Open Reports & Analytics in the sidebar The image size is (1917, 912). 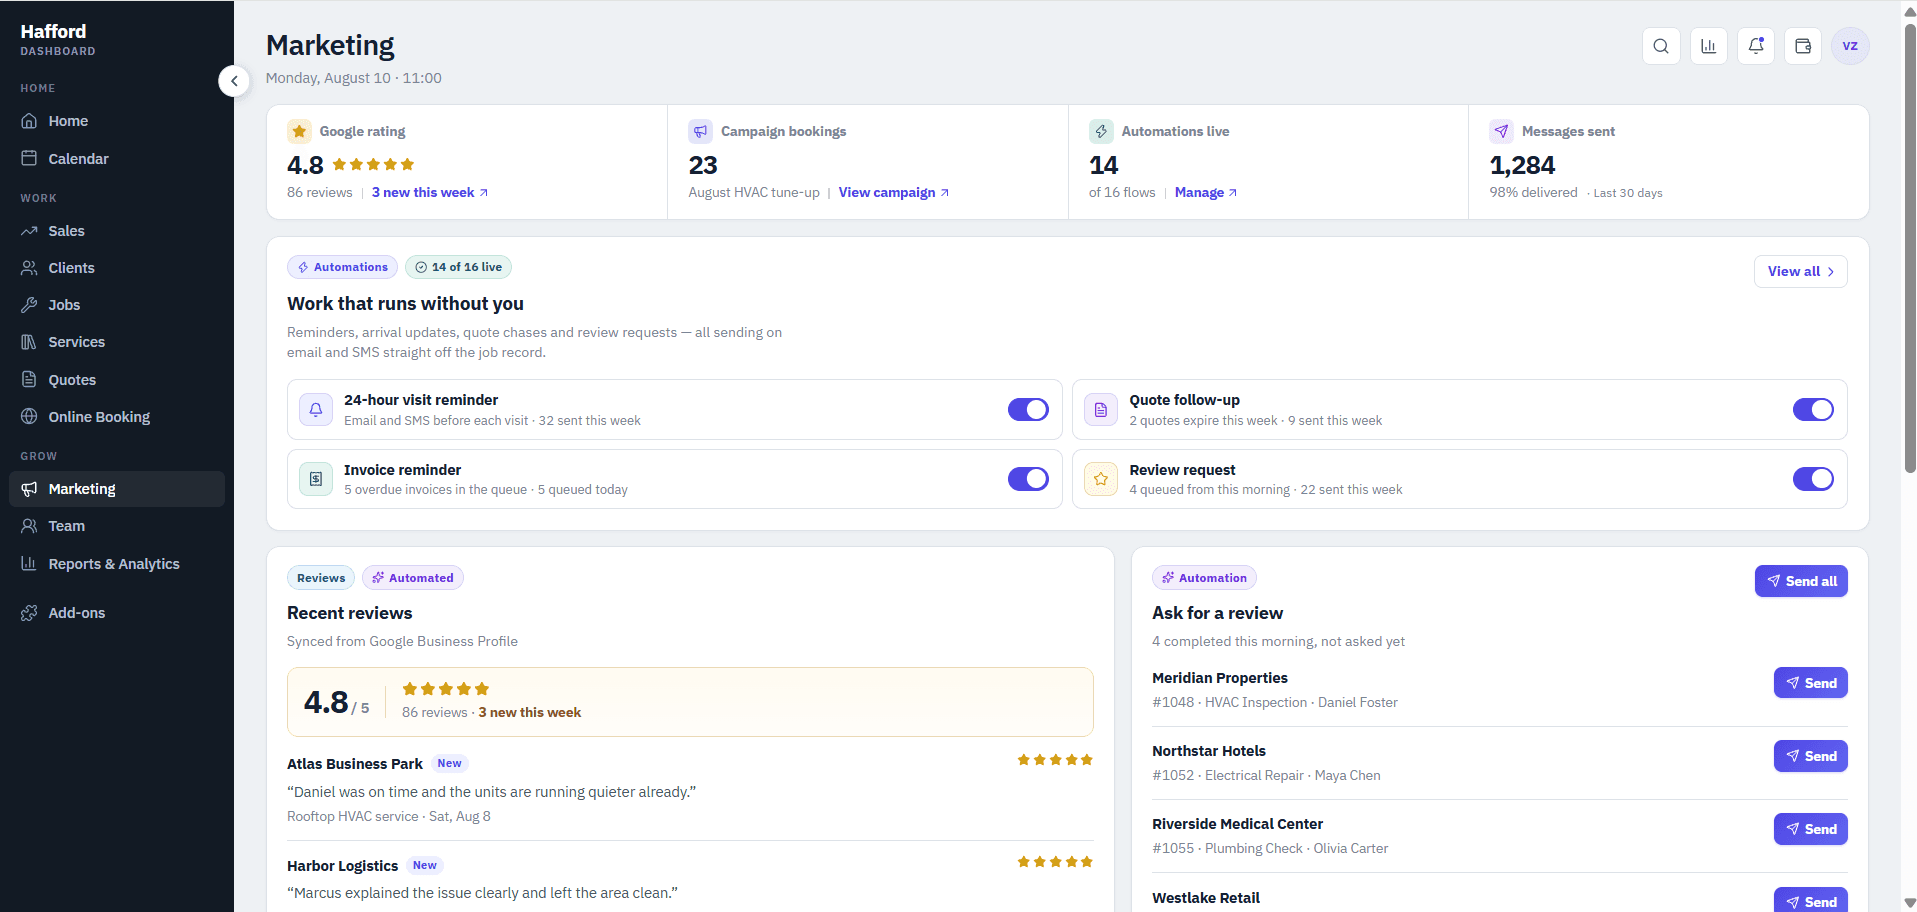tap(117, 564)
